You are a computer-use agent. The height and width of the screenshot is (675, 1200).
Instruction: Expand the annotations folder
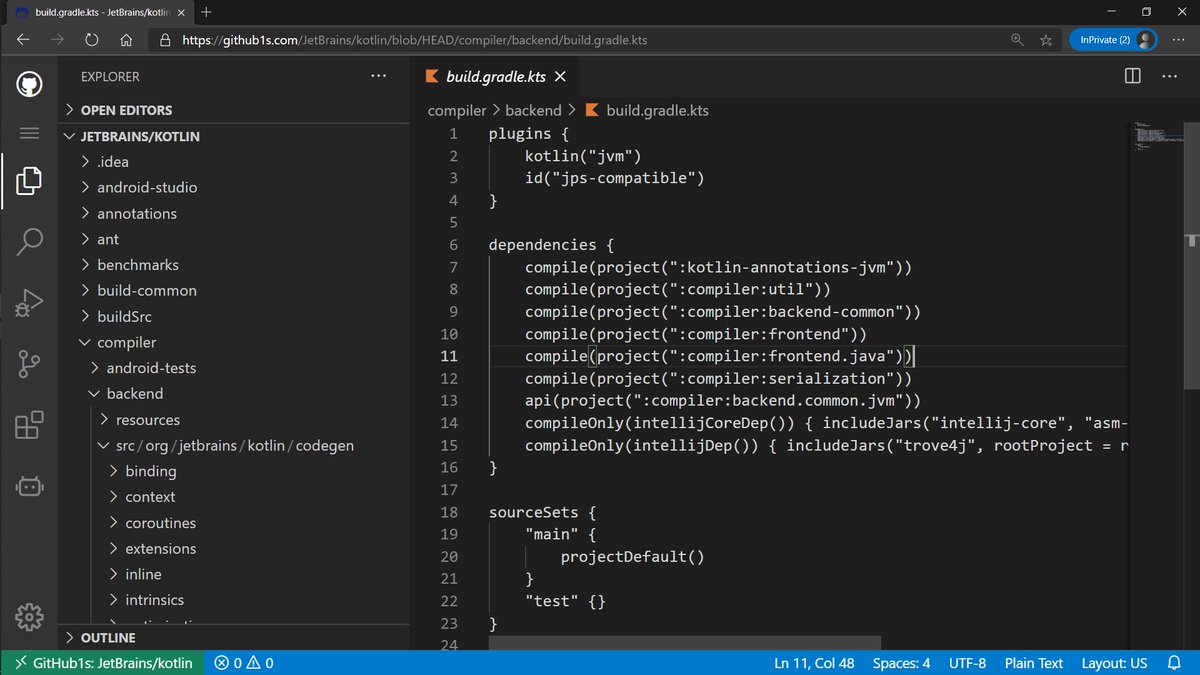235,213
